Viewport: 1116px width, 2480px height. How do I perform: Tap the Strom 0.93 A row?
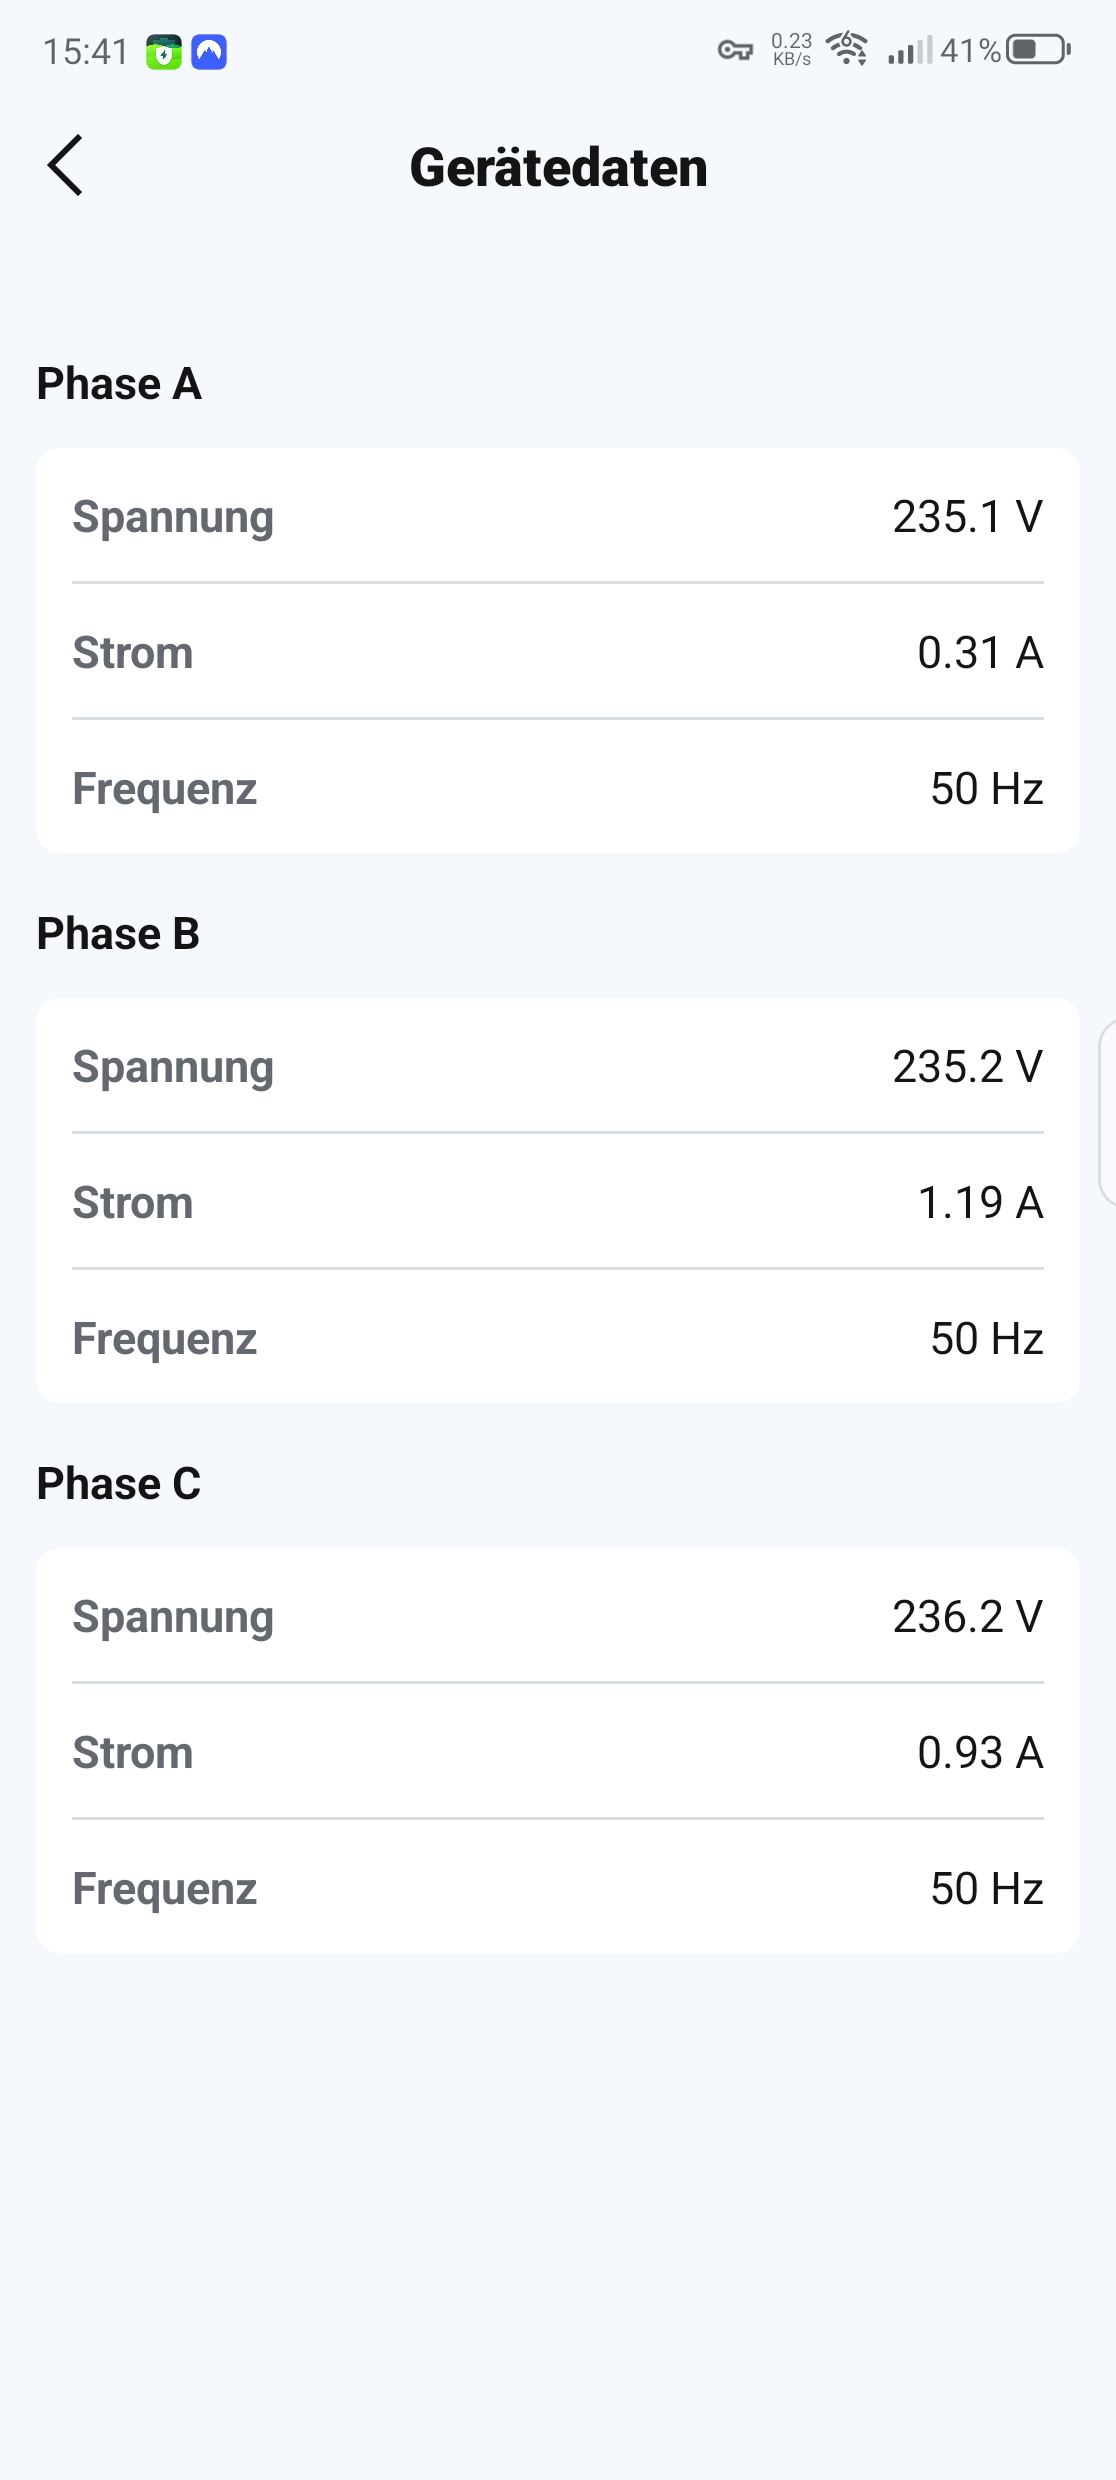click(558, 1753)
